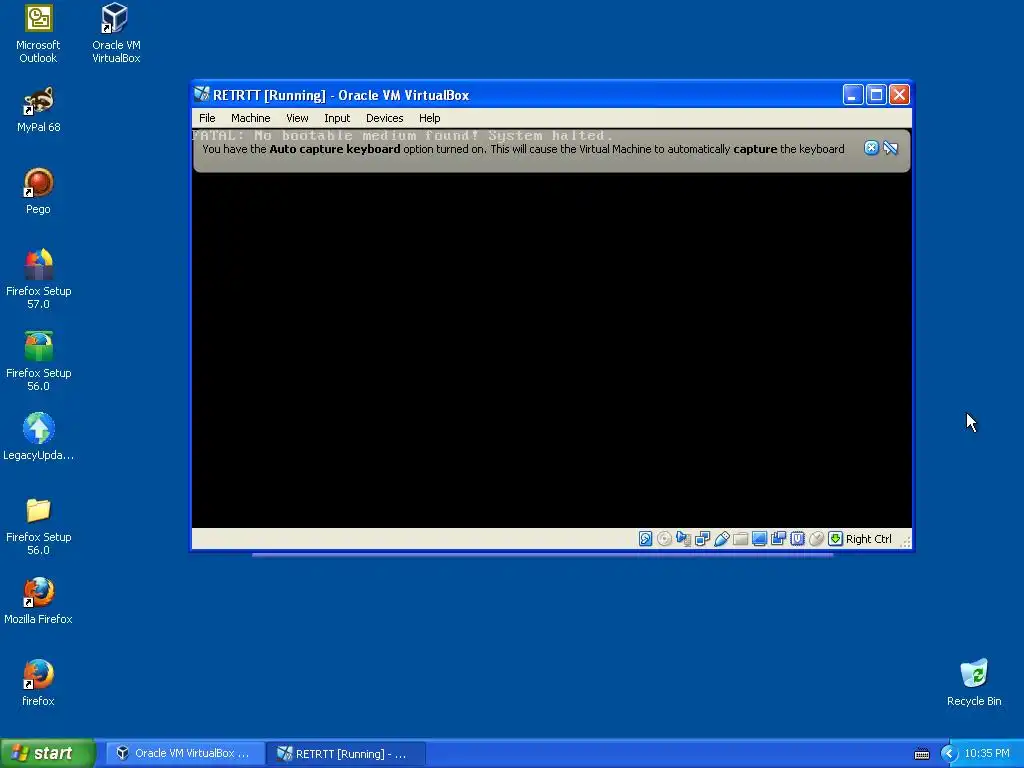Select the MyPal 68 desktop icon
1024x768 pixels.
pos(39,110)
